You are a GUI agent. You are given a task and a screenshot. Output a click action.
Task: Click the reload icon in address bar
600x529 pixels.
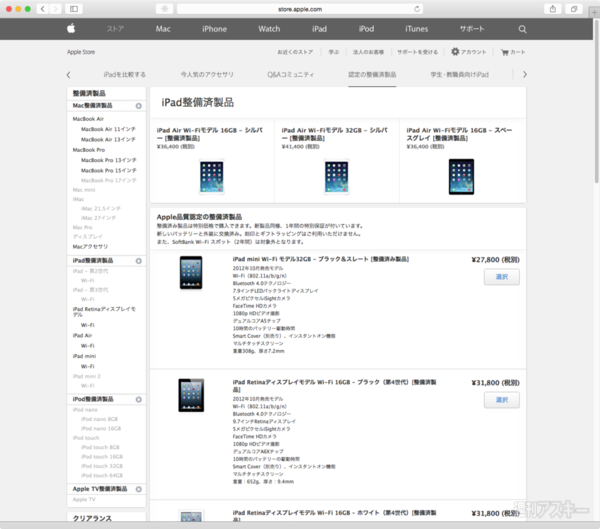click(x=417, y=9)
